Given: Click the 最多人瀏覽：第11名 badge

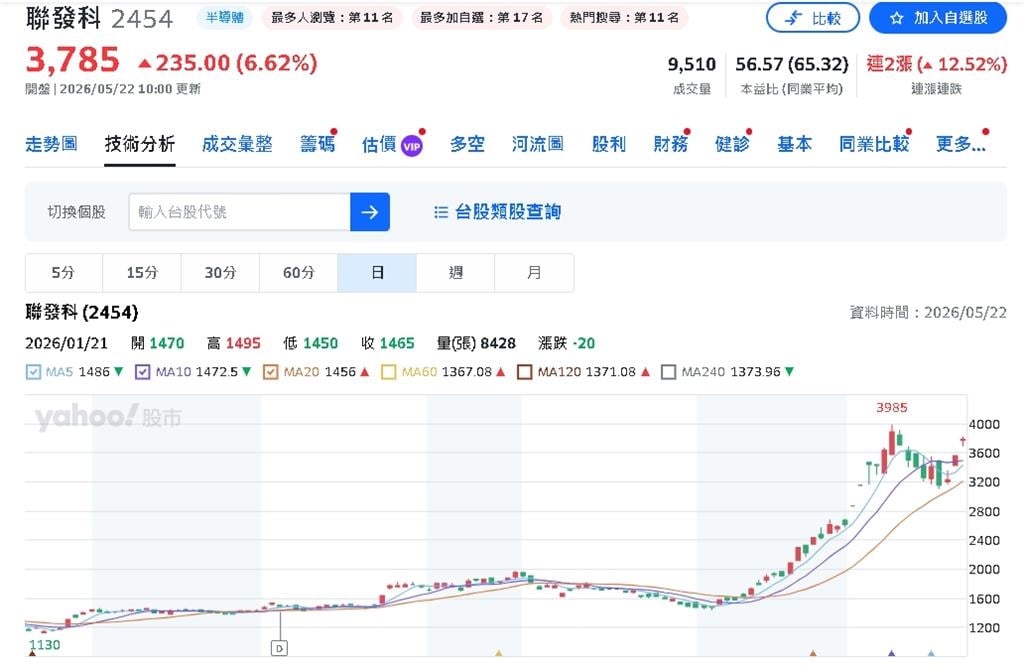Looking at the screenshot, I should pos(332,17).
